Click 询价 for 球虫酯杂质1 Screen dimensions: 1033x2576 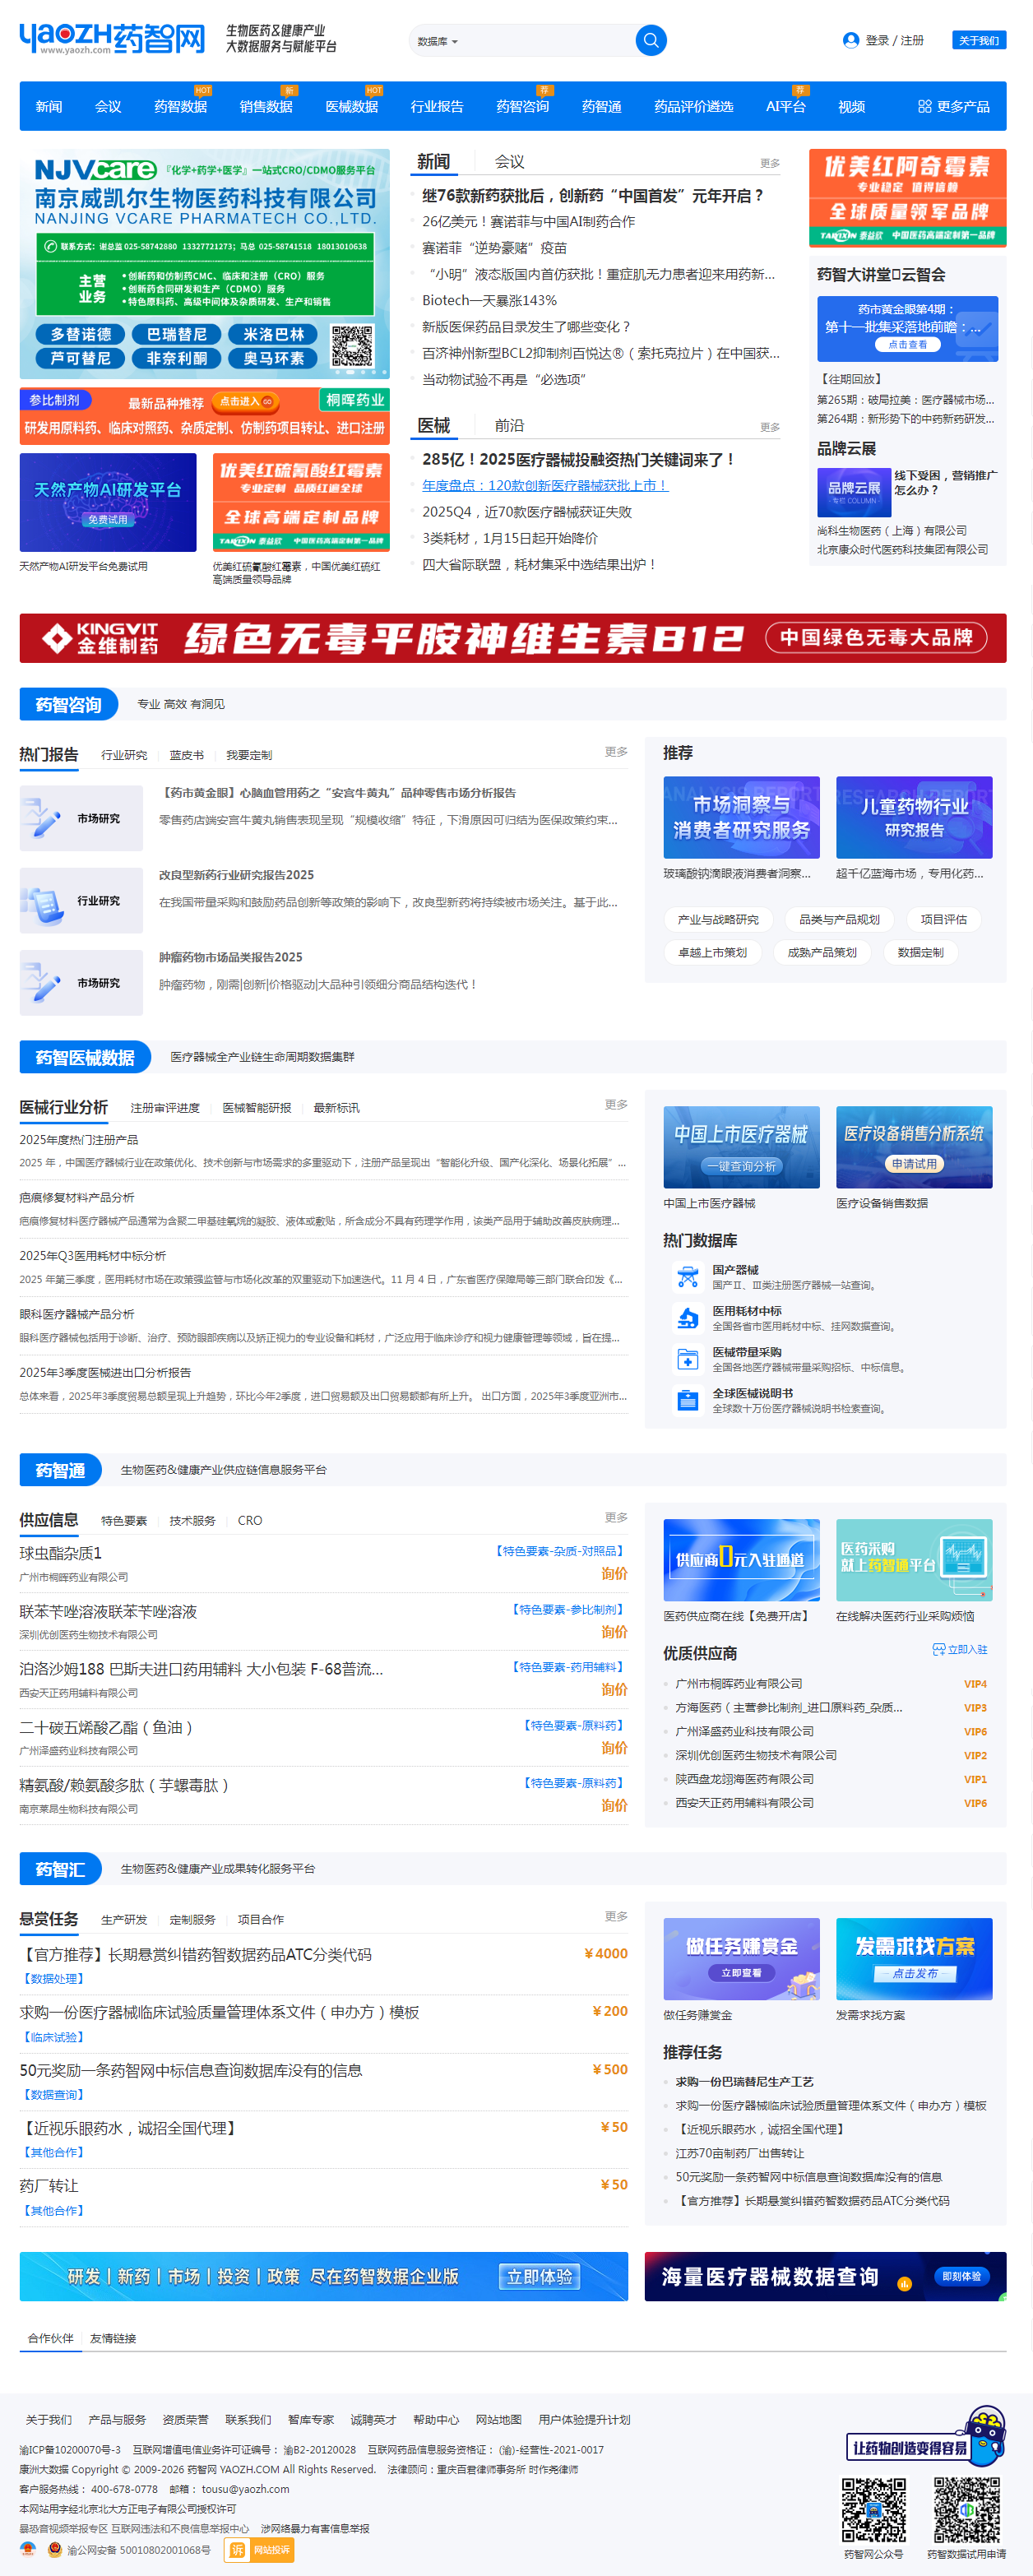pos(614,1573)
